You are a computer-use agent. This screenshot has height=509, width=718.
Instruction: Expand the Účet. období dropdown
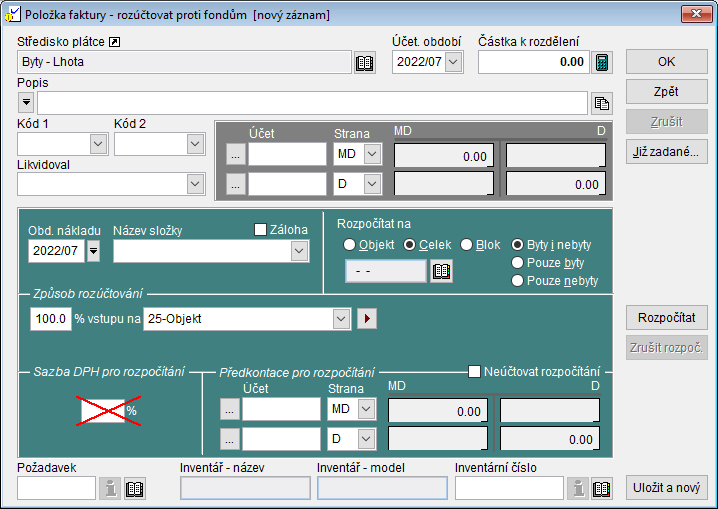coord(454,62)
